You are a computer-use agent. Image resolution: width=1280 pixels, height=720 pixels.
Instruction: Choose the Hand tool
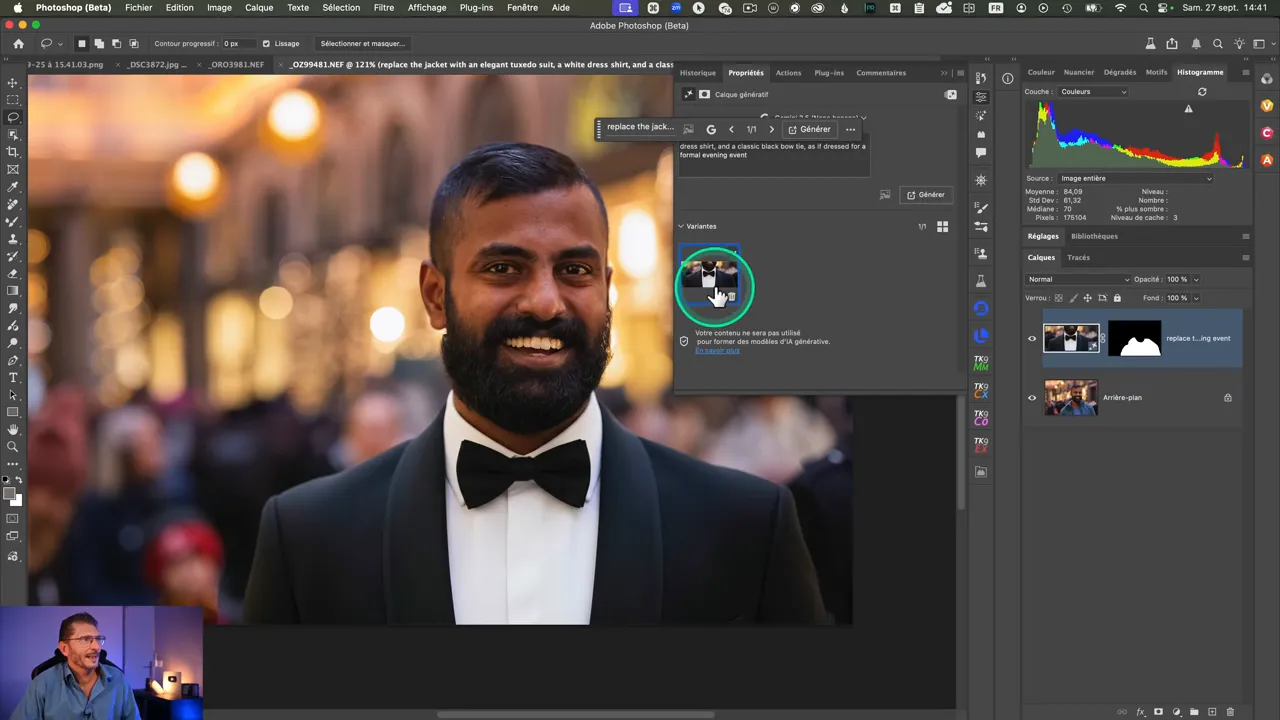[x=13, y=429]
